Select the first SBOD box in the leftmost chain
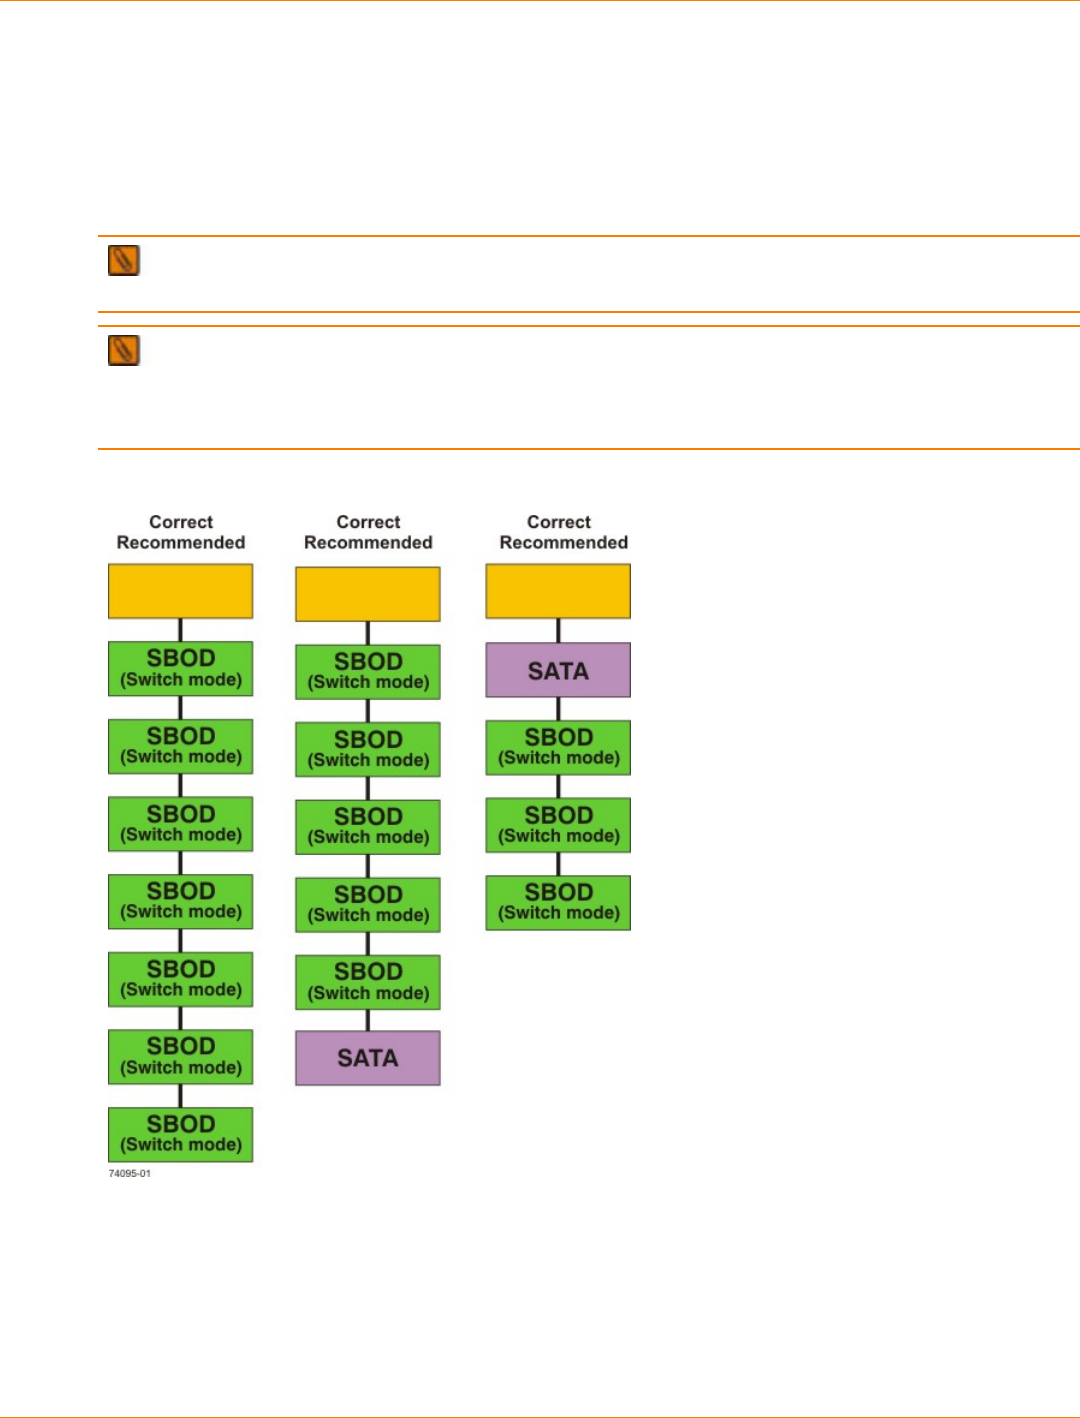The height and width of the screenshot is (1418, 1080). tap(180, 668)
